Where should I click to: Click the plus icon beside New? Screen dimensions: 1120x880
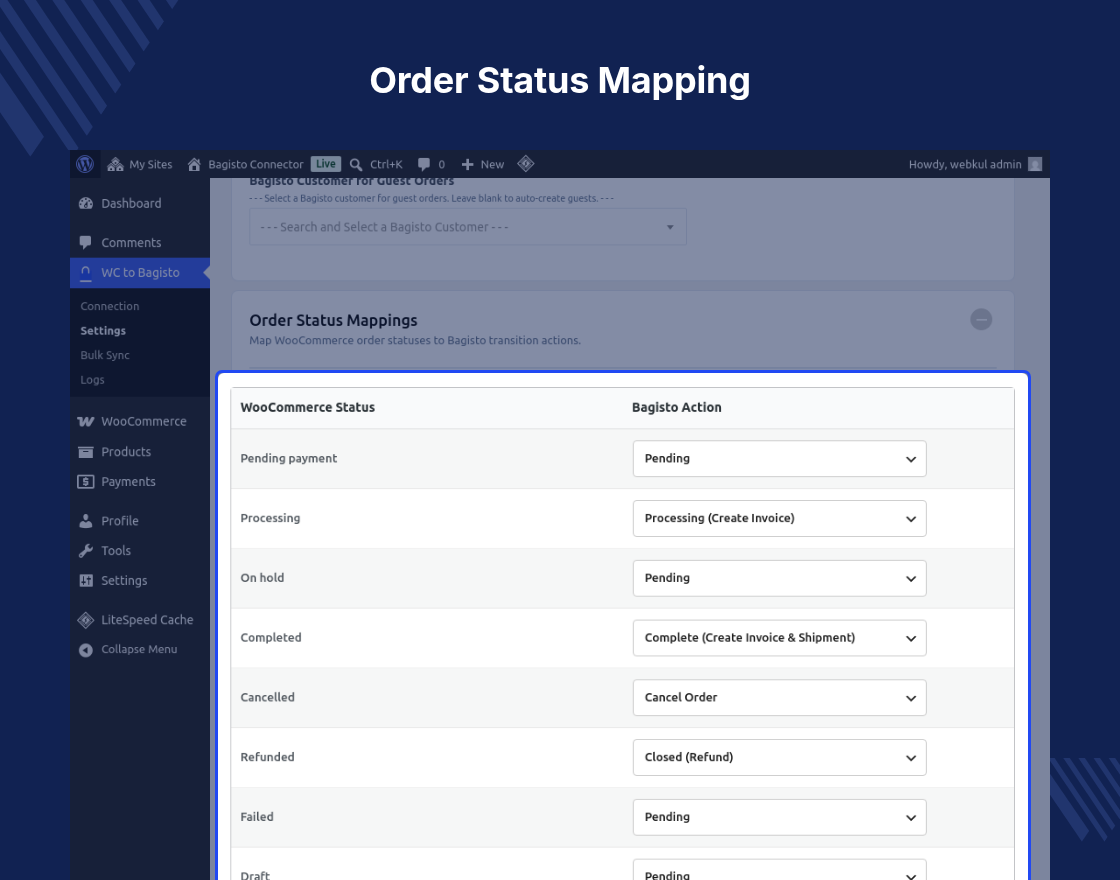[467, 165]
